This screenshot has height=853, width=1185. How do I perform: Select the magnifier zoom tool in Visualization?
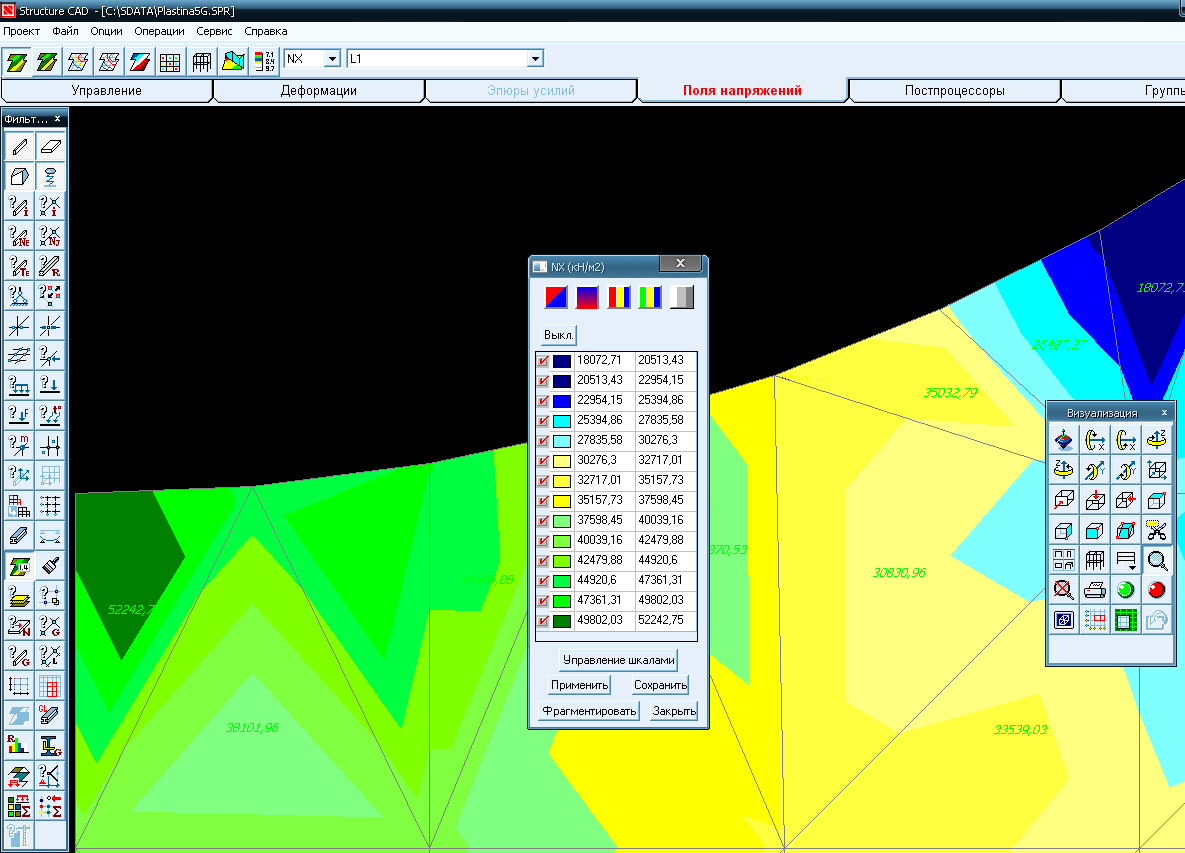pos(1156,560)
